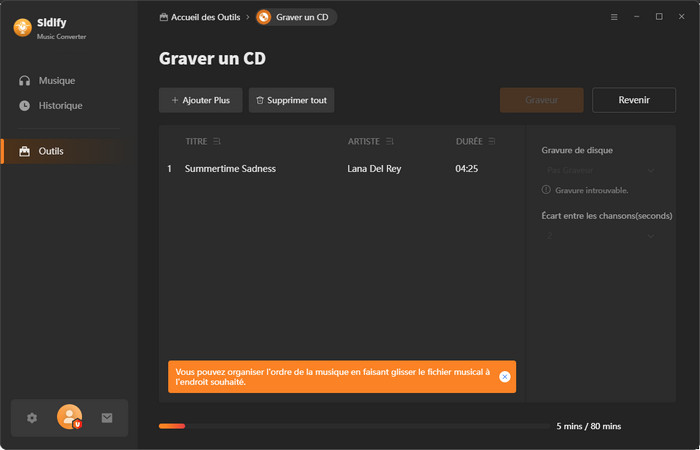Open settings via the gear icon
The width and height of the screenshot is (700, 450).
[x=32, y=418]
